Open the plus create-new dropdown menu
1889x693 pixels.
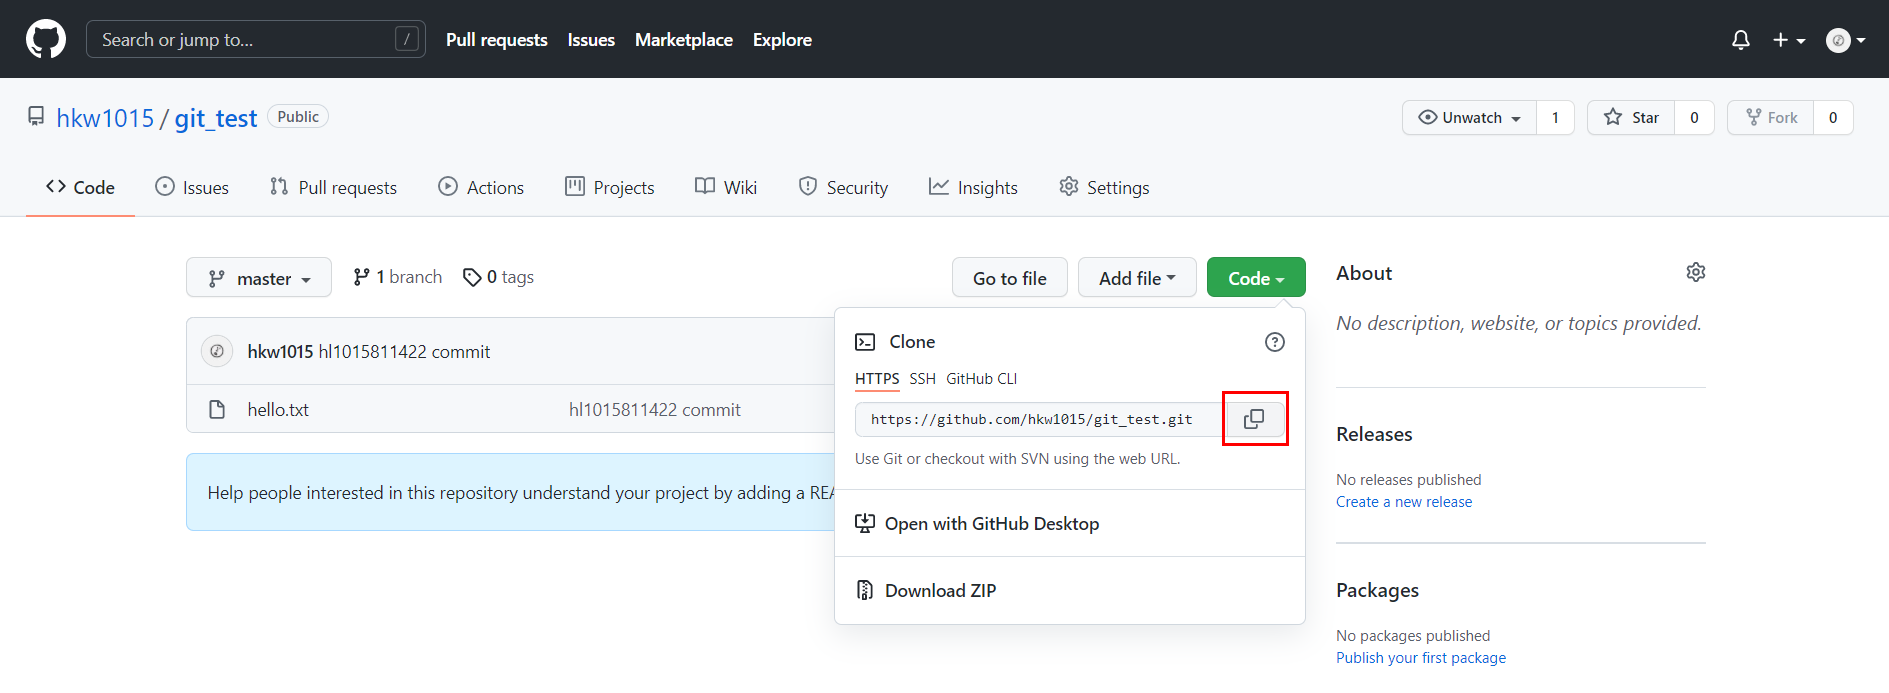[x=1788, y=40]
